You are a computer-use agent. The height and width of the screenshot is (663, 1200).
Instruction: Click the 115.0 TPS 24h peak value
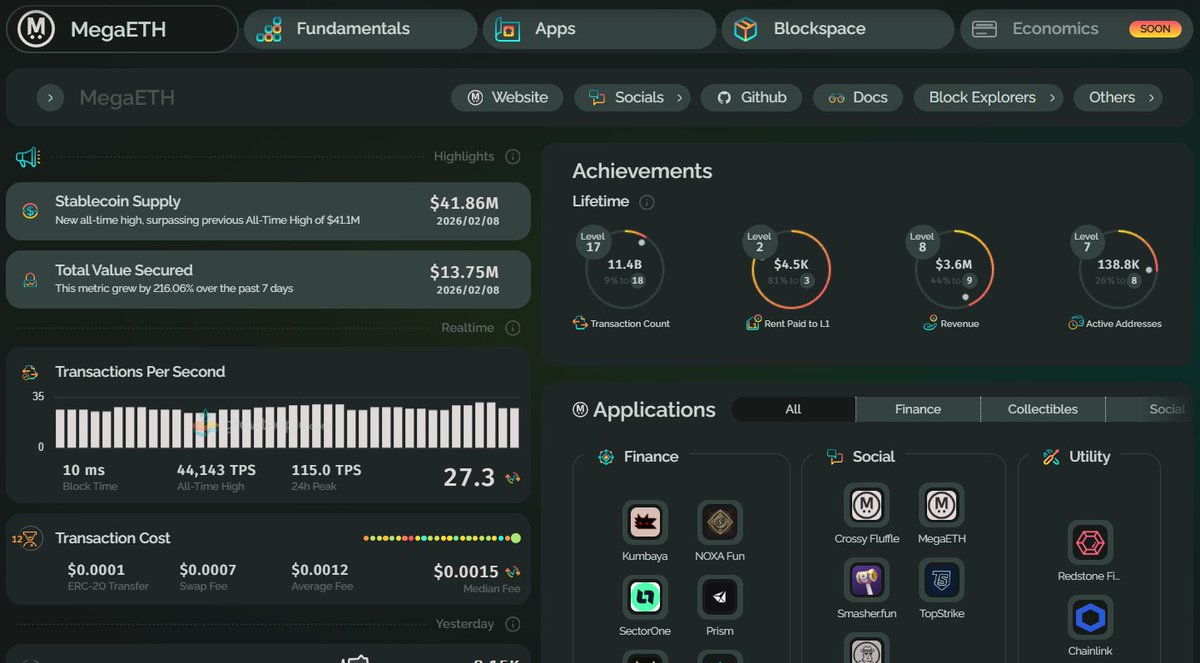326,470
